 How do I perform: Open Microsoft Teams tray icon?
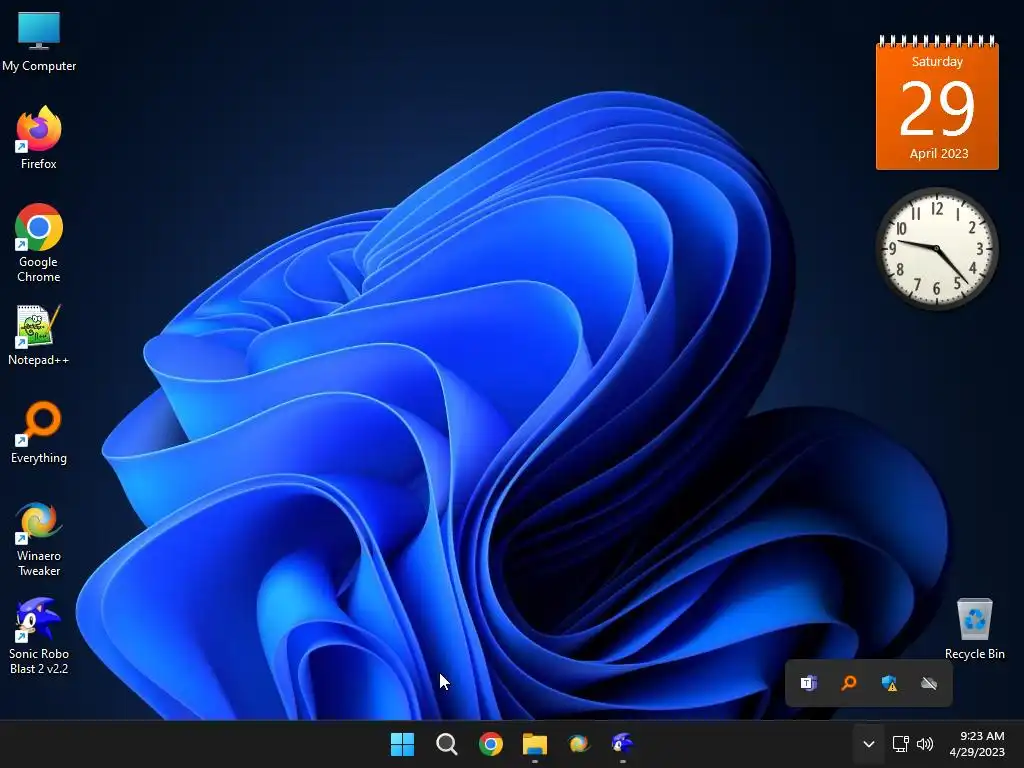point(808,683)
